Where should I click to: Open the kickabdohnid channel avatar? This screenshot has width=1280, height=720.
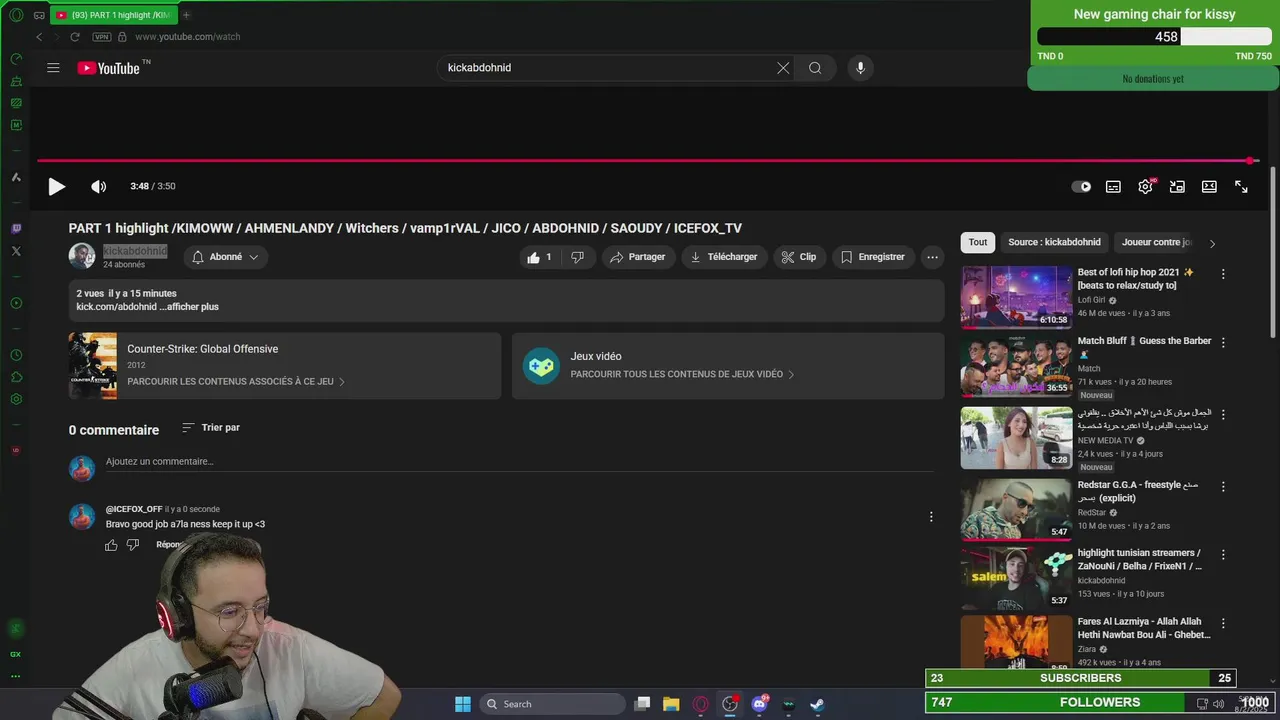point(82,256)
